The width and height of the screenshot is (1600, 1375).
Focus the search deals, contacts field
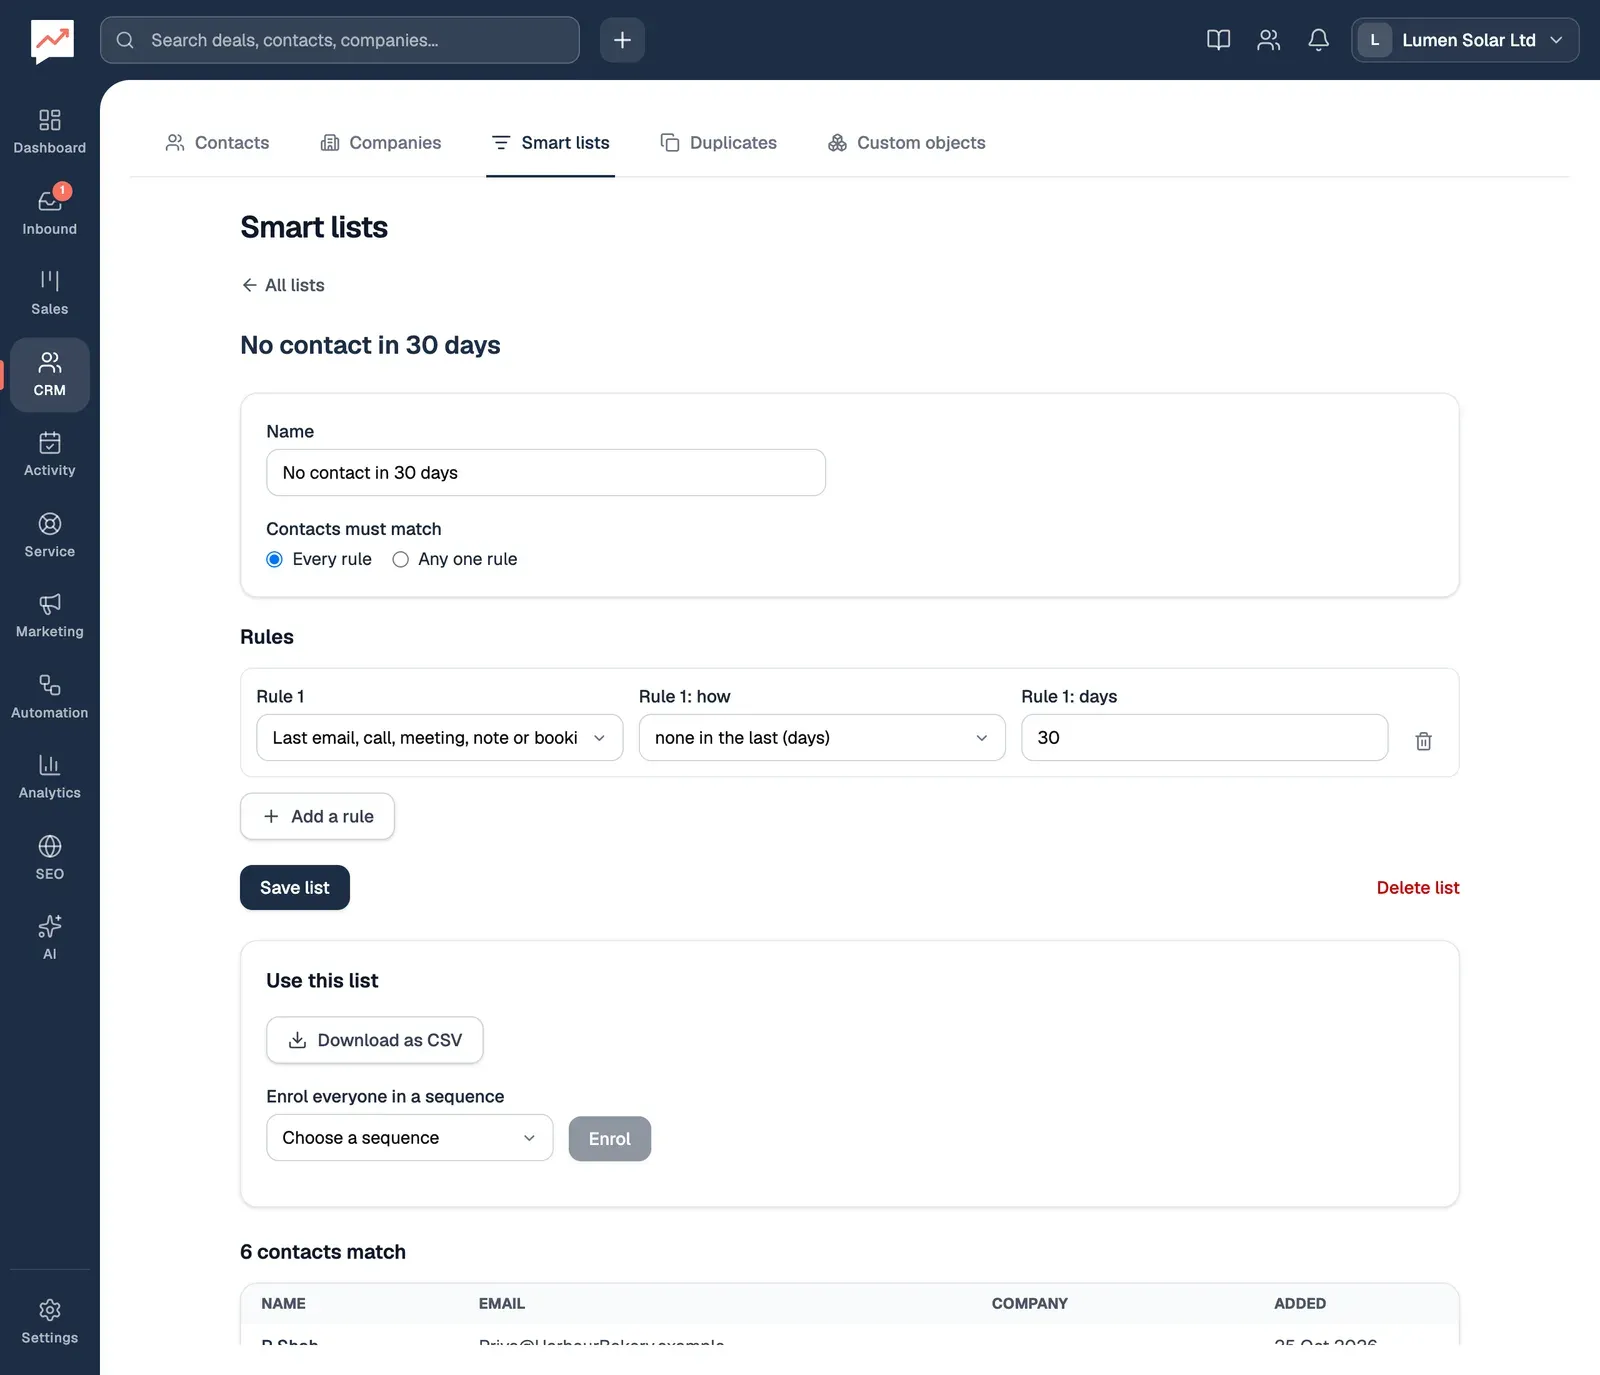(340, 40)
